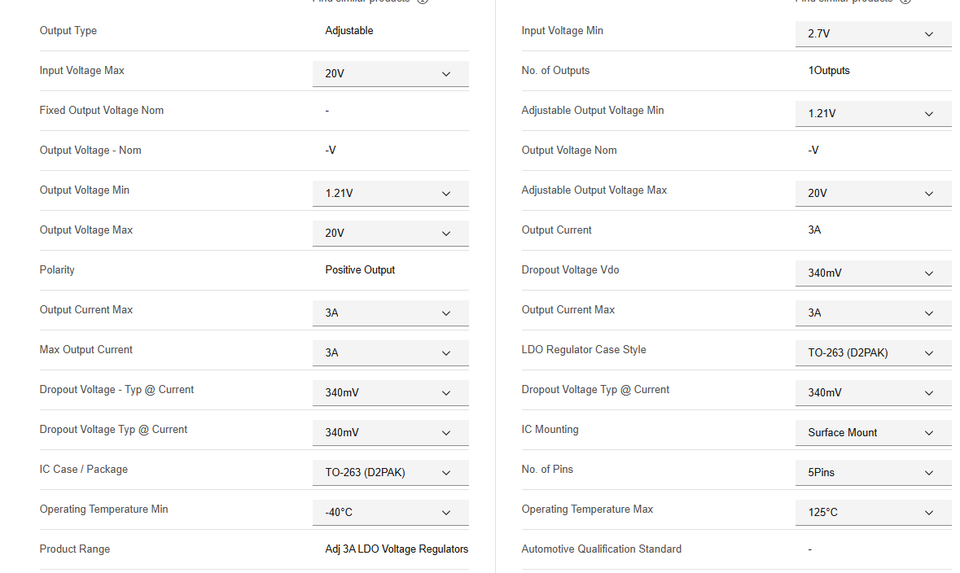
Task: Expand the Operating Temperature Max 125°C dropdown
Action: click(x=872, y=512)
